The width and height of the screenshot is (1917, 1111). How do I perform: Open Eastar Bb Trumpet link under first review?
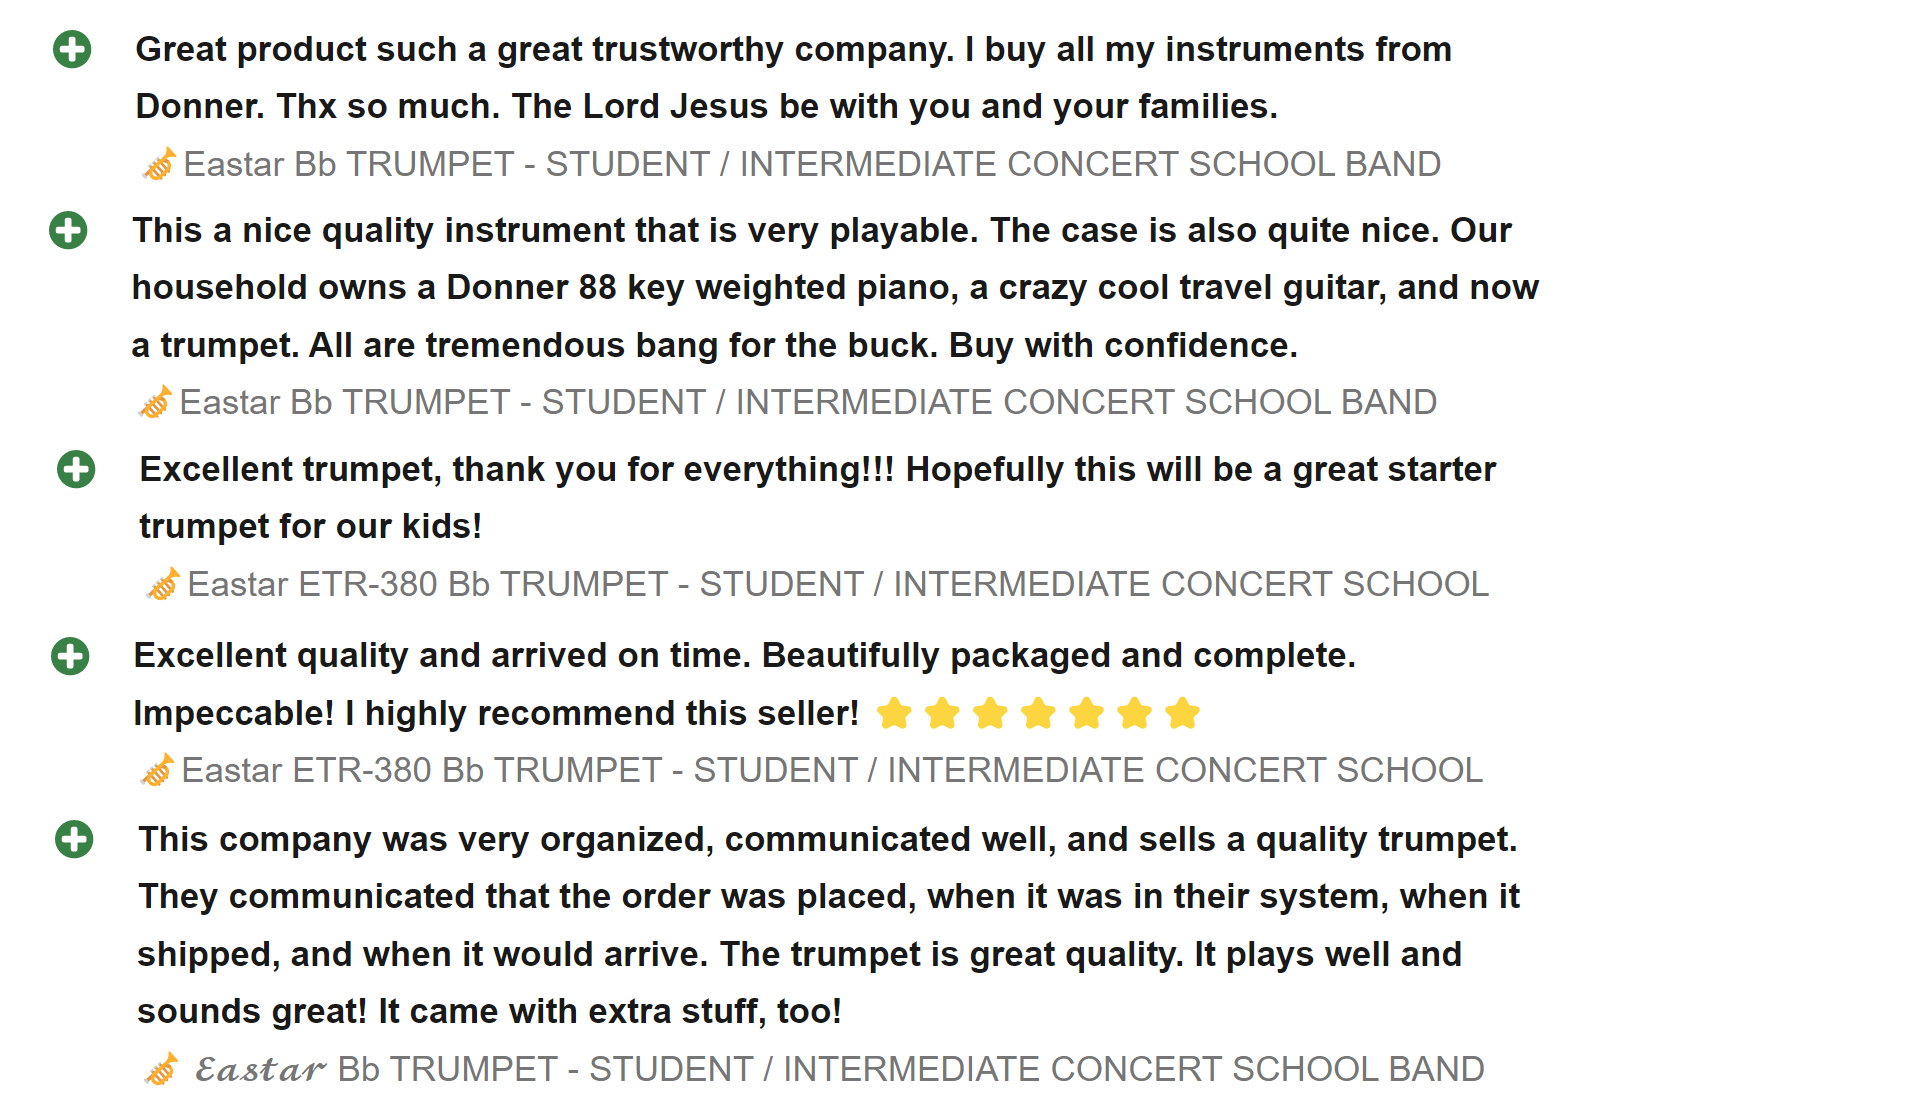[811, 164]
